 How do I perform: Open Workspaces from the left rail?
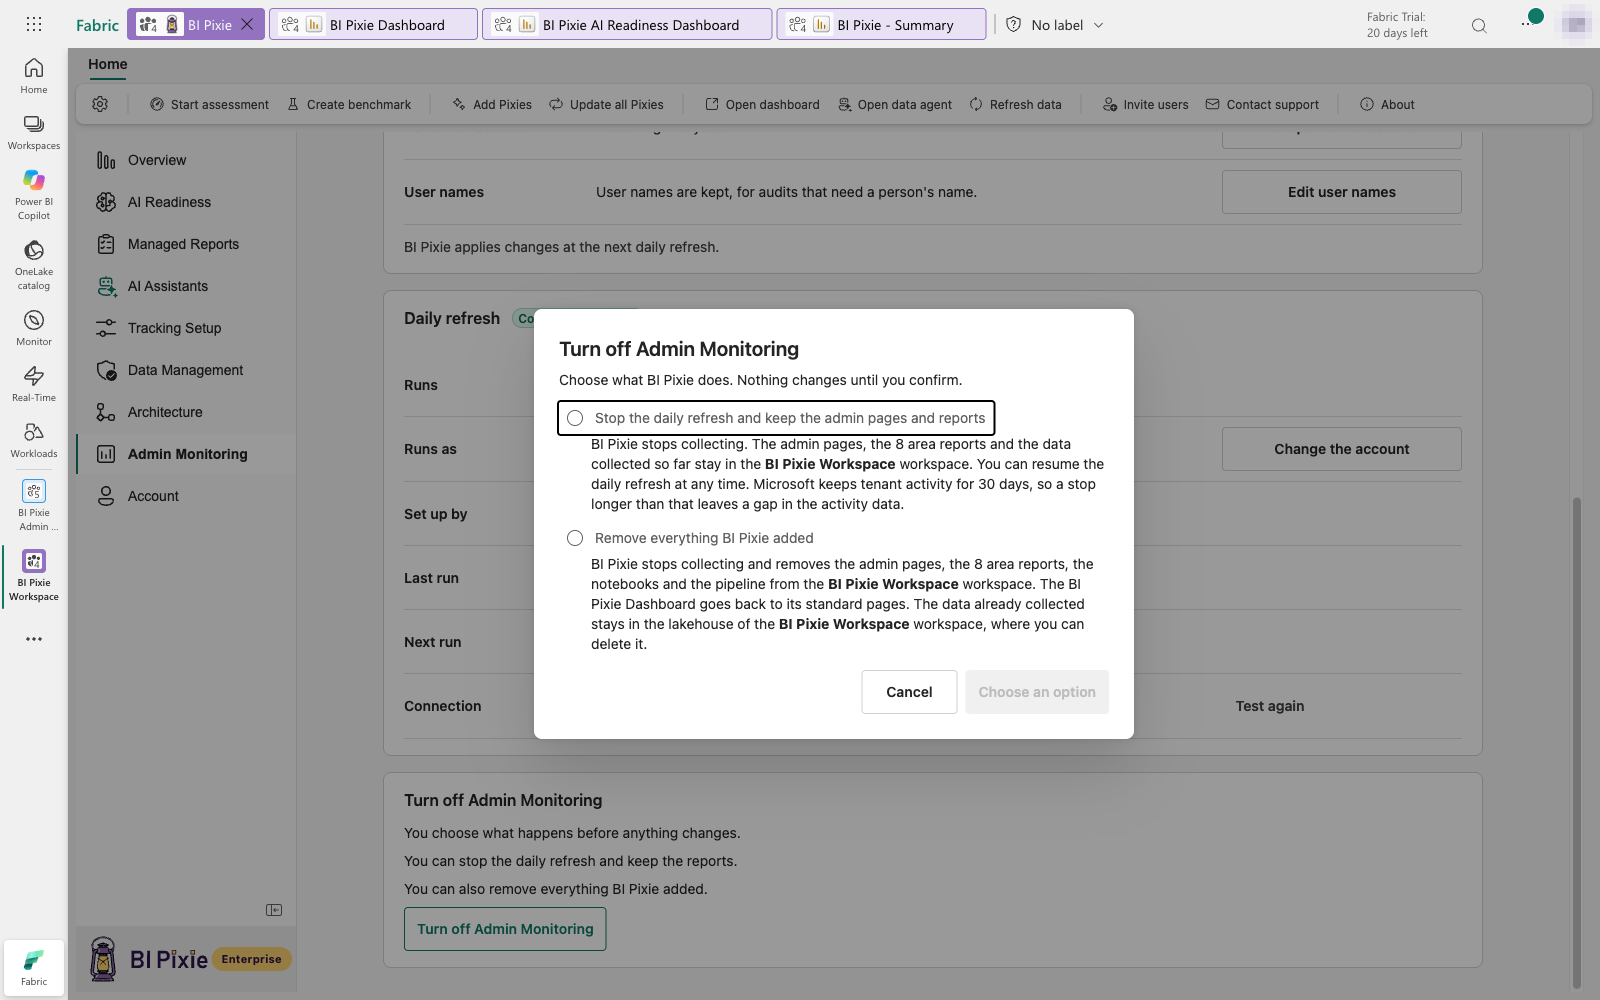[x=34, y=132]
